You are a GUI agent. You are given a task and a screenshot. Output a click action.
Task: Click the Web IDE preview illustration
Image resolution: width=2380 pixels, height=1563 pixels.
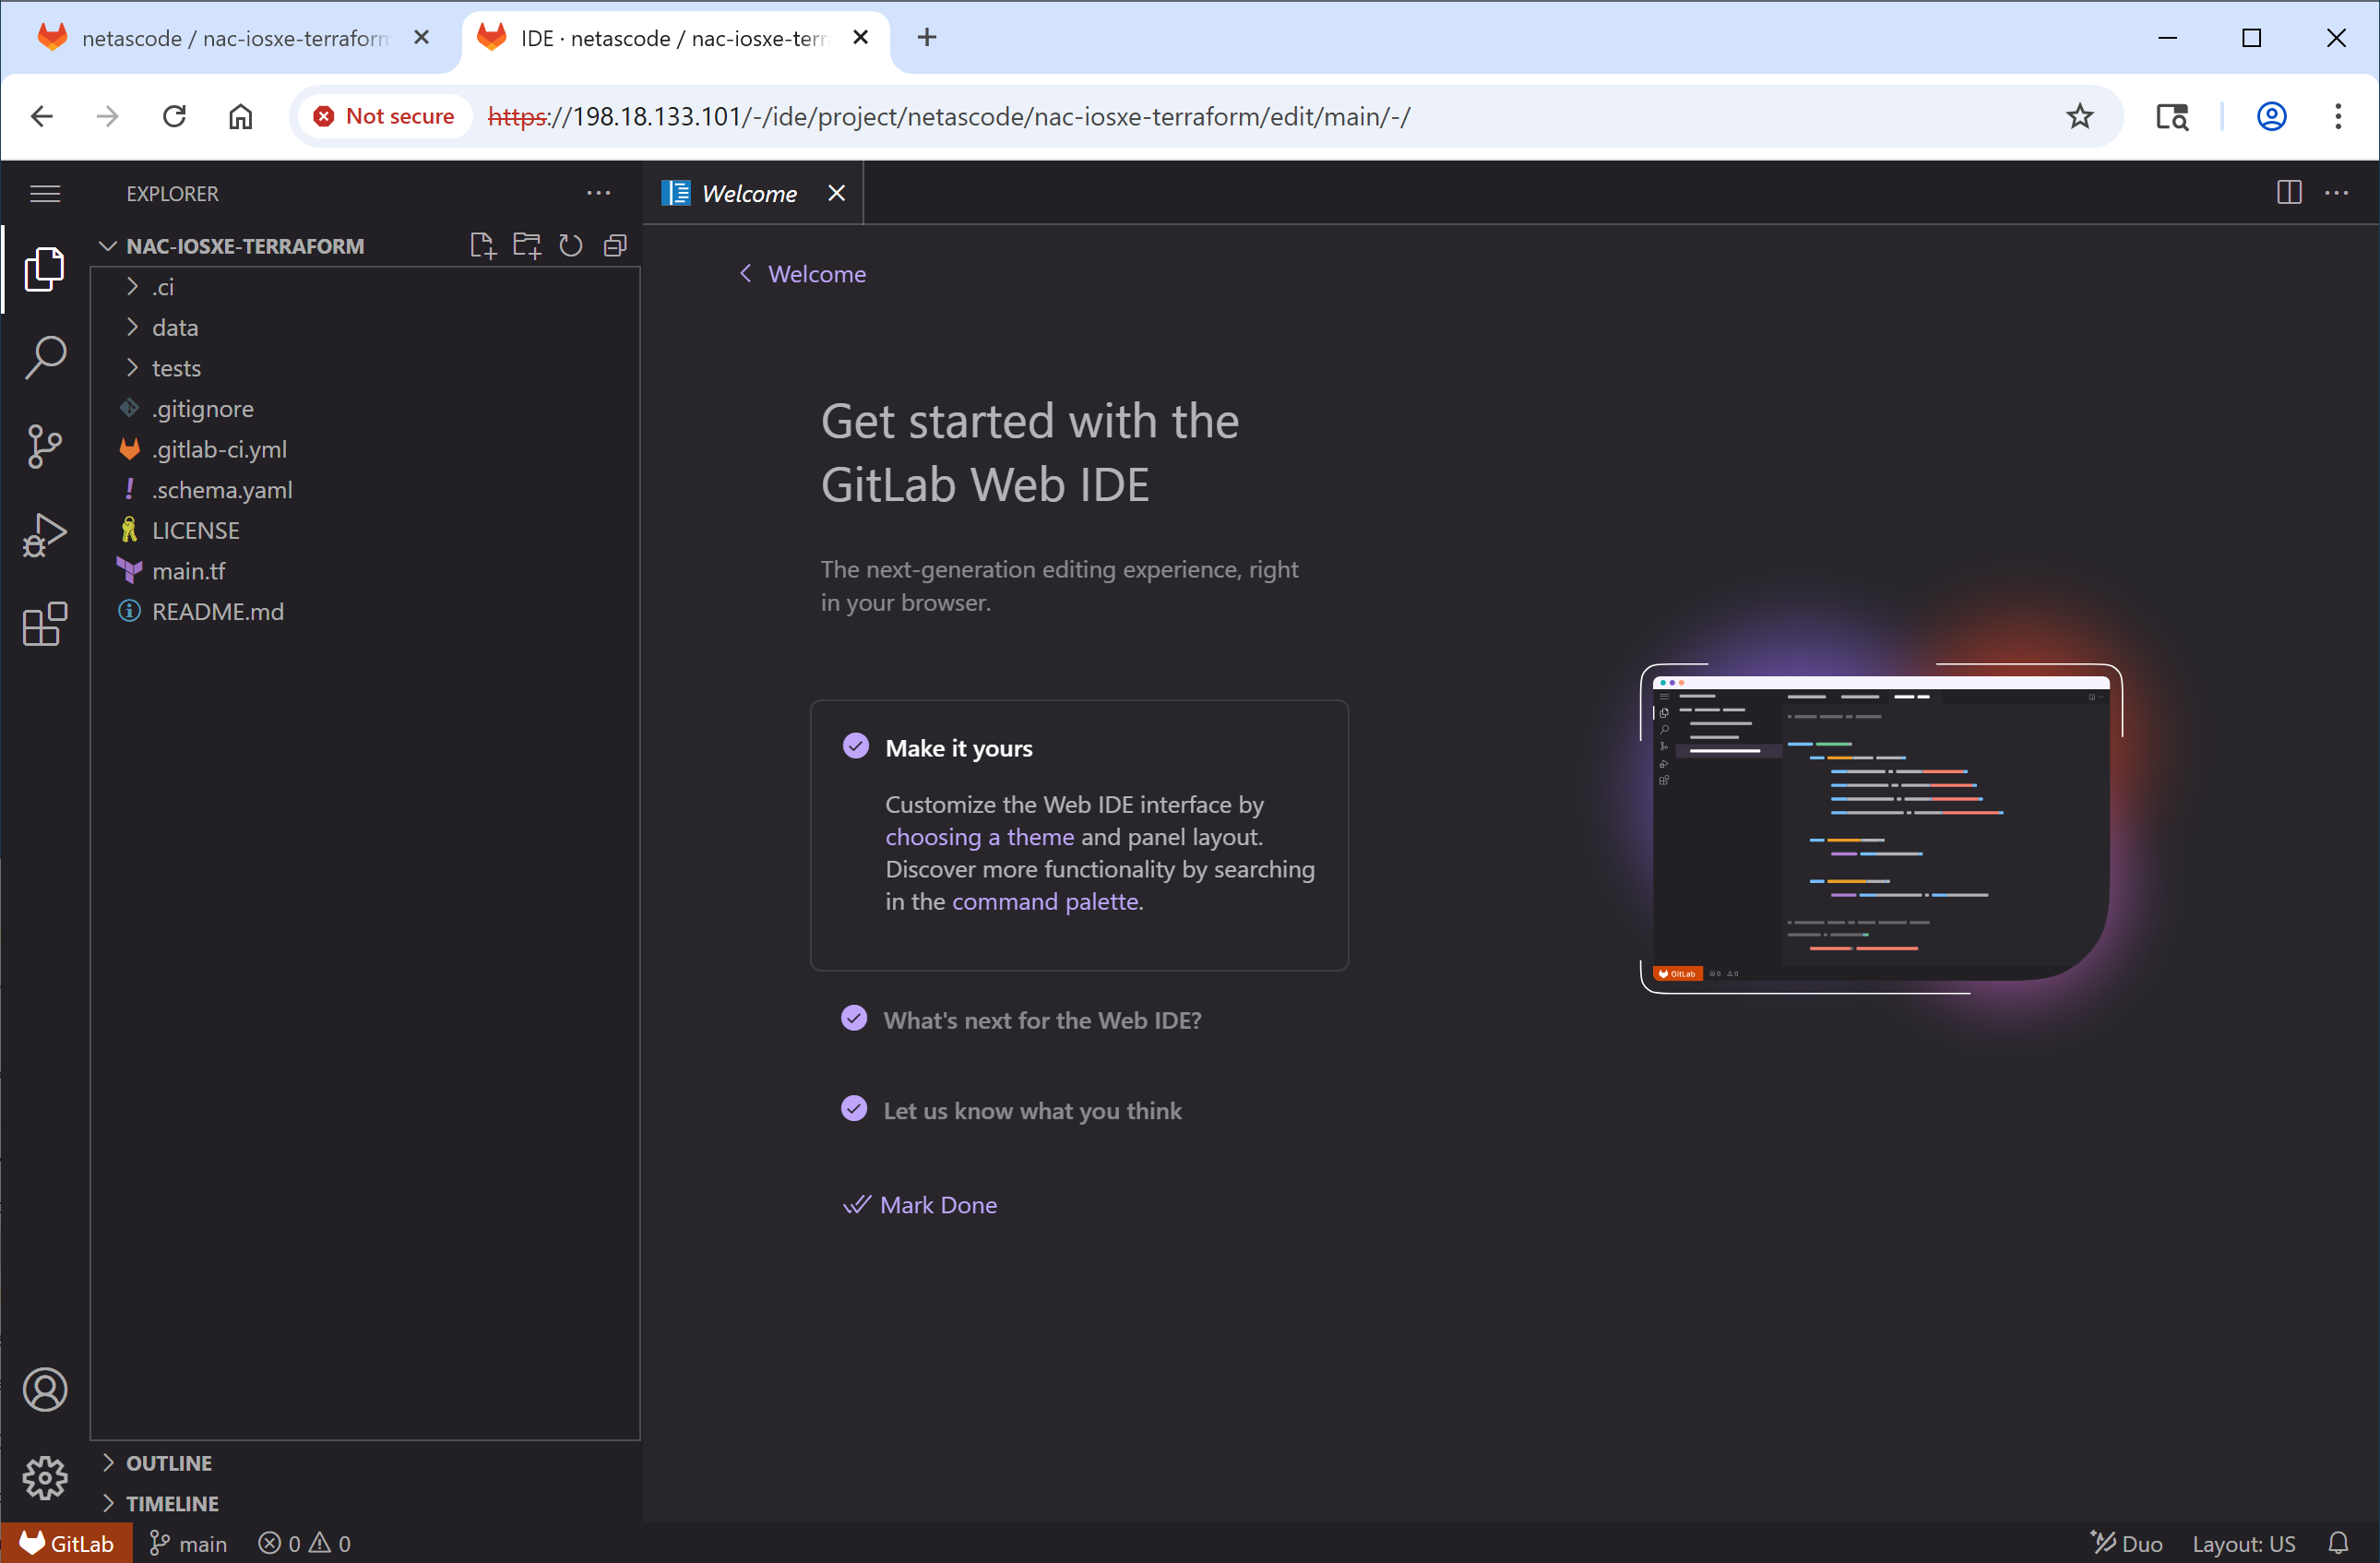1881,828
